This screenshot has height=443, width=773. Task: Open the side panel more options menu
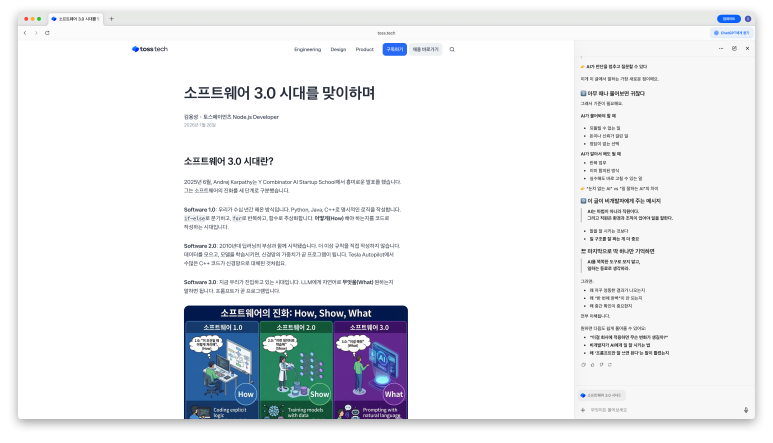pyautogui.click(x=720, y=48)
